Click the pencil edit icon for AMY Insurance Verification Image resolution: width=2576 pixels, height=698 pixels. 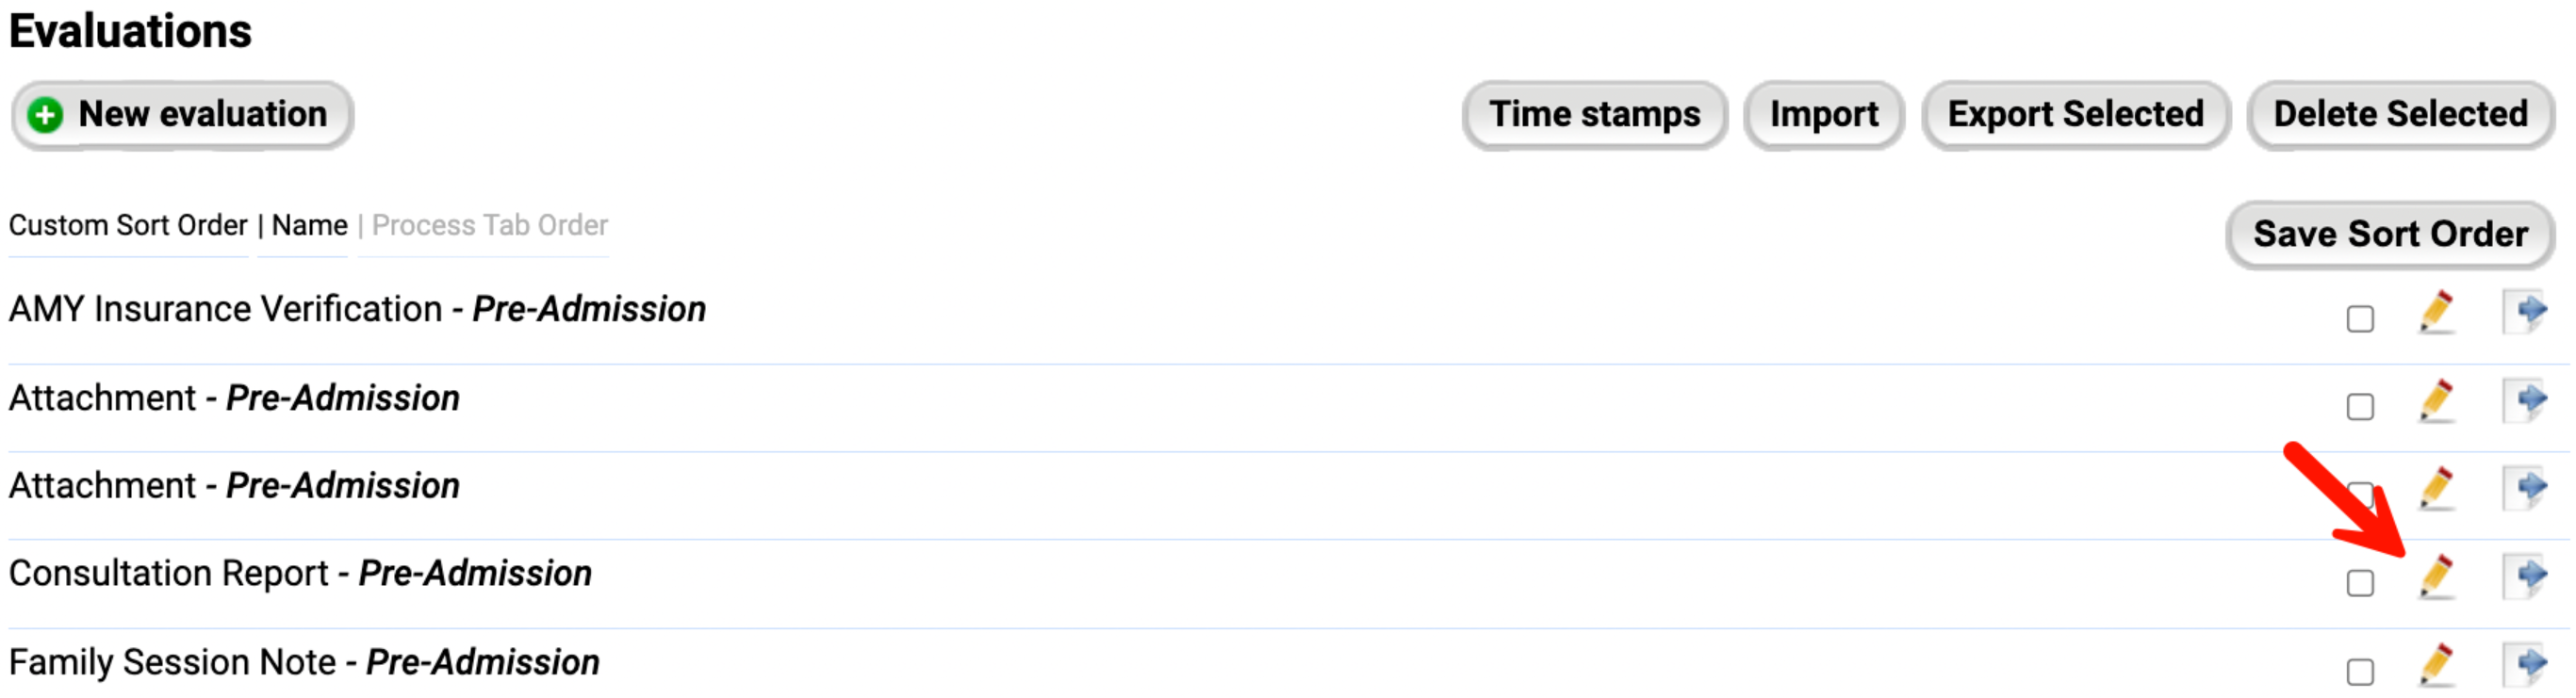tap(2435, 312)
